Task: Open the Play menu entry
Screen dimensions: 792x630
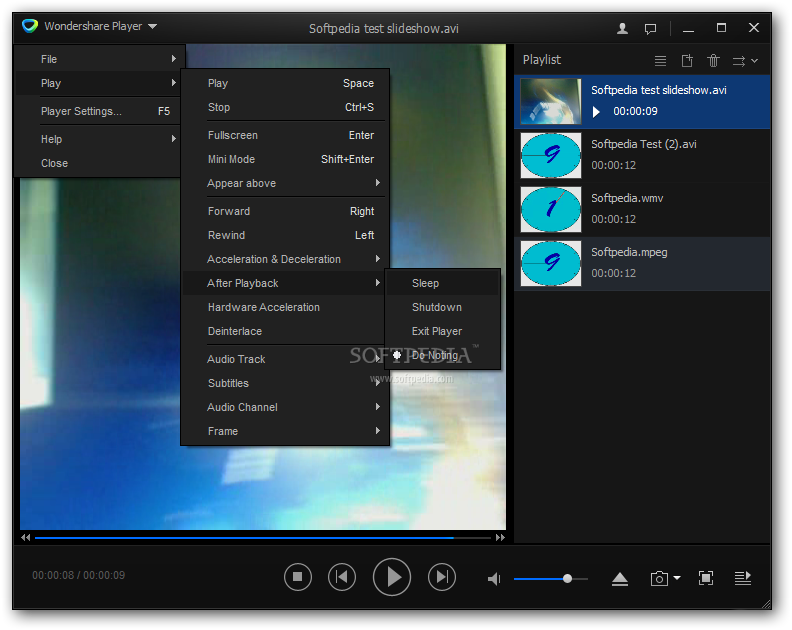Action: [98, 83]
